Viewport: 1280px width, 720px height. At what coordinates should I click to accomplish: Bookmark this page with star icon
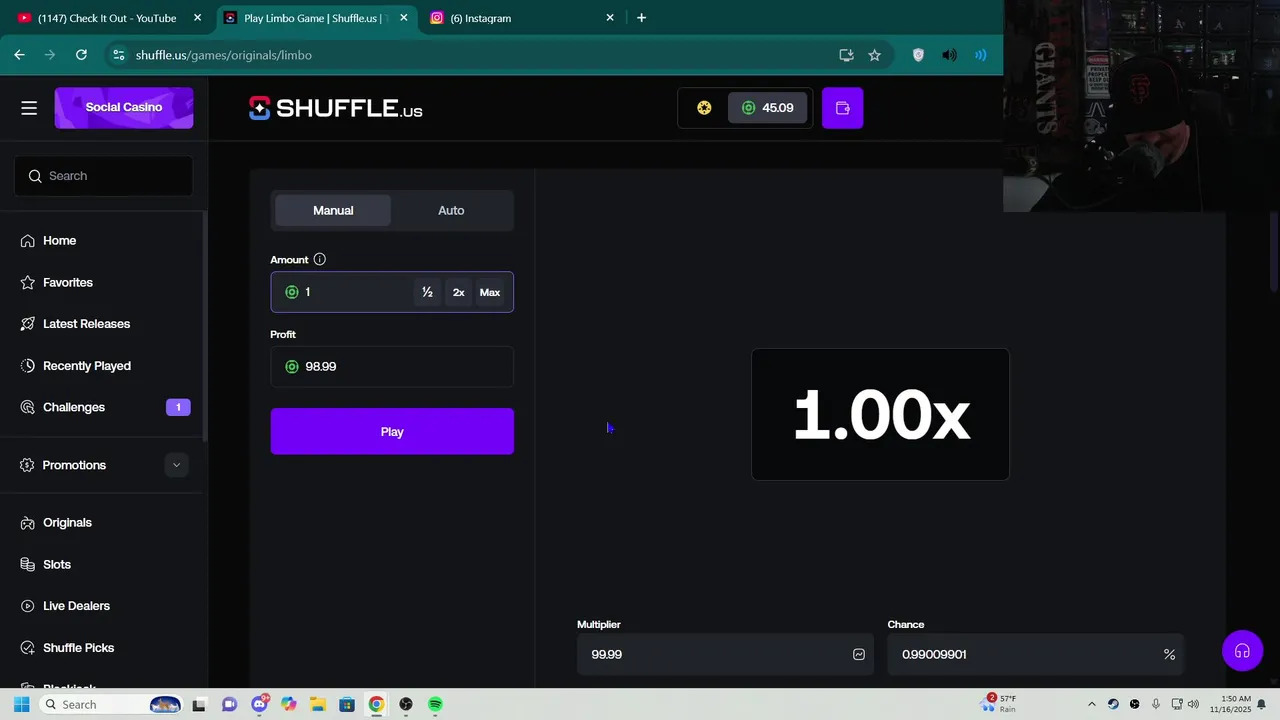874,55
